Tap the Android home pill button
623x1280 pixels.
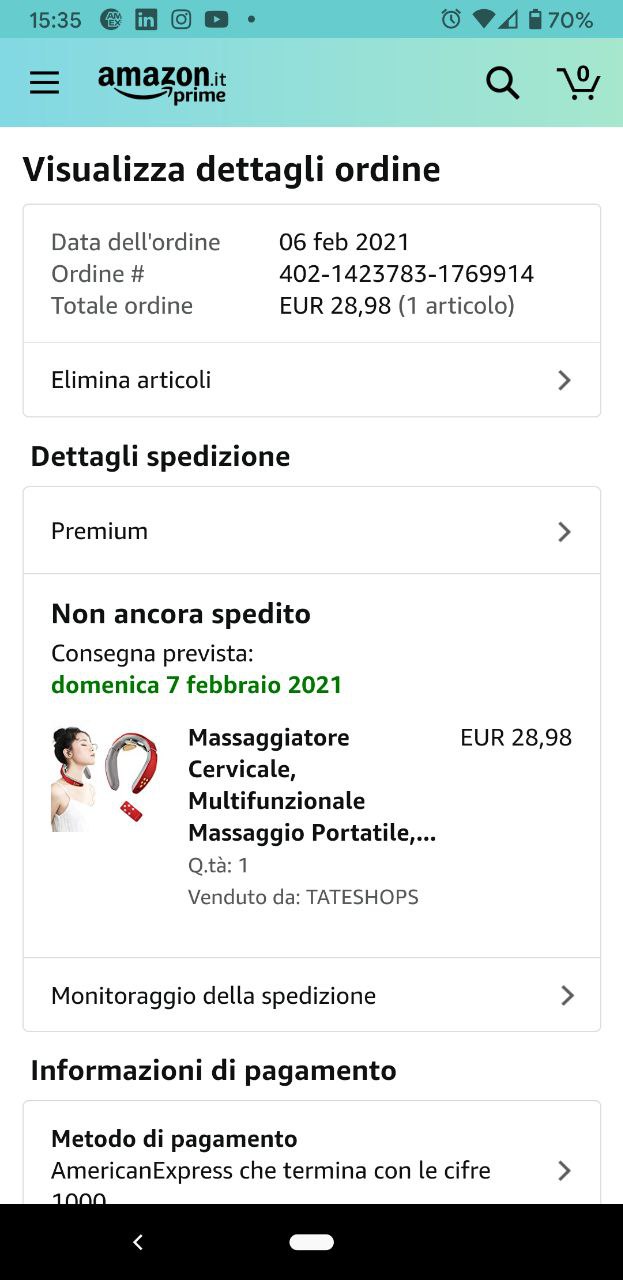(311, 1242)
